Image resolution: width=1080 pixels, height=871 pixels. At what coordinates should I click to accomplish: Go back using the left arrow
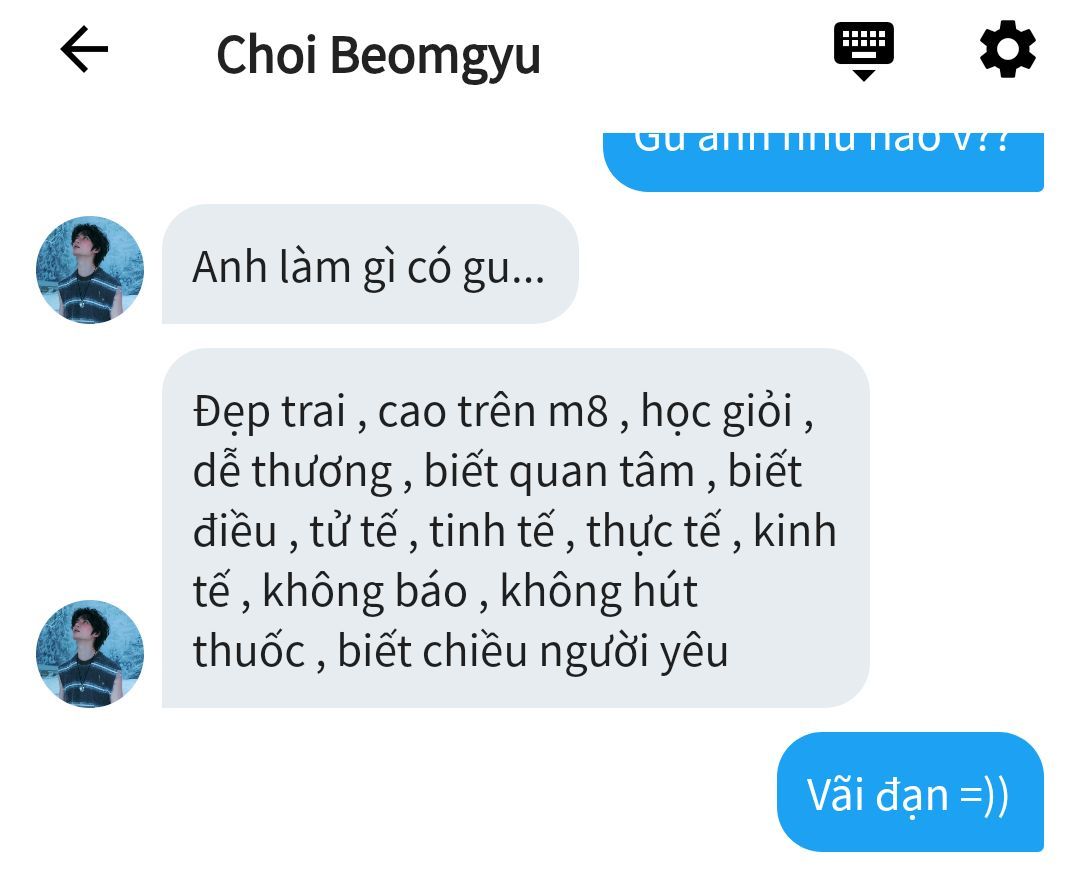tap(84, 49)
